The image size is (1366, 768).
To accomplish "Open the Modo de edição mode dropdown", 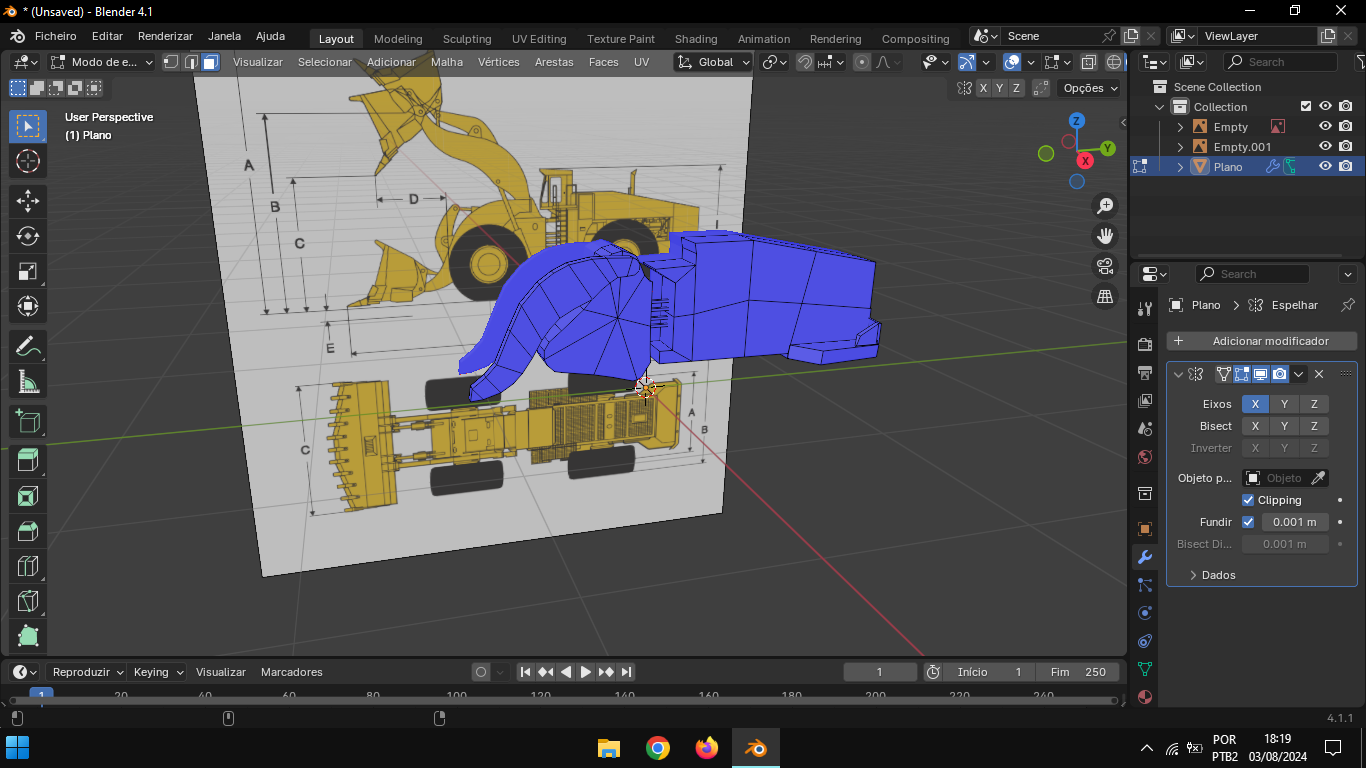I will (x=102, y=62).
